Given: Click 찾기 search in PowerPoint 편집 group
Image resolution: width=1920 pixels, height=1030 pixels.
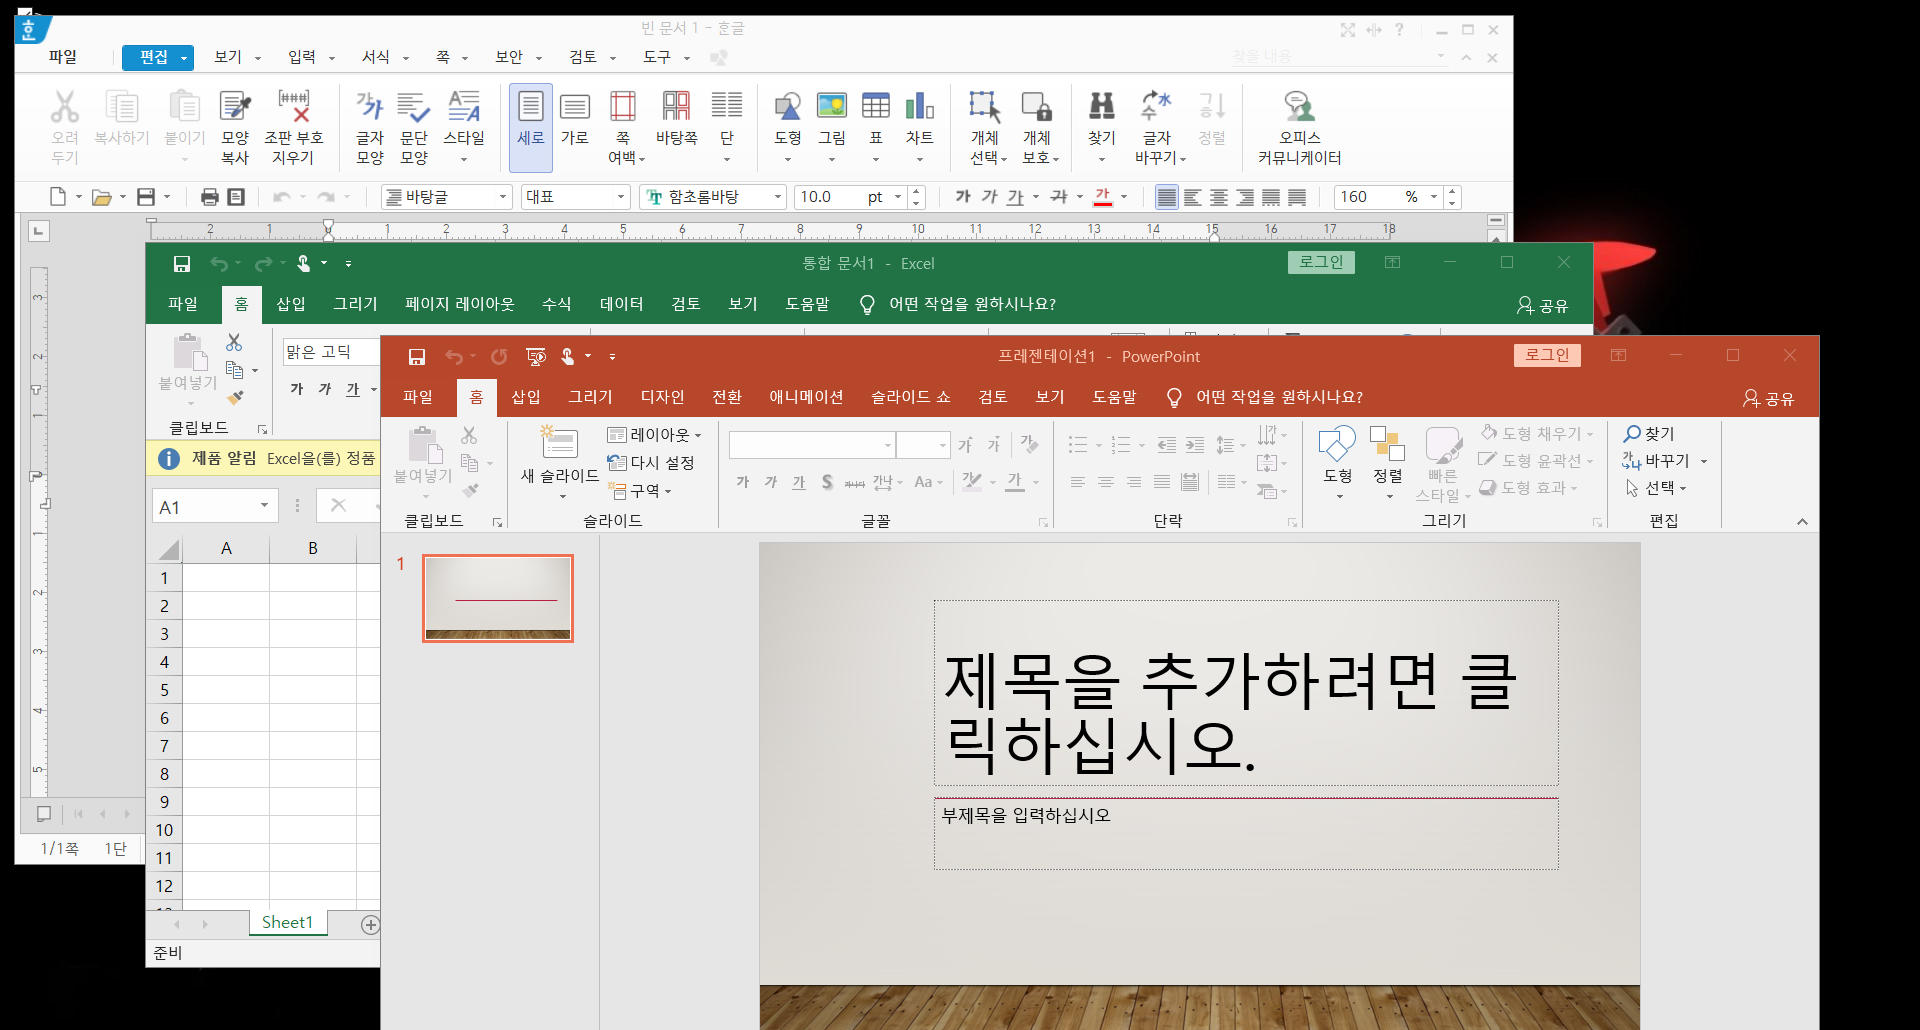Looking at the screenshot, I should (1649, 434).
